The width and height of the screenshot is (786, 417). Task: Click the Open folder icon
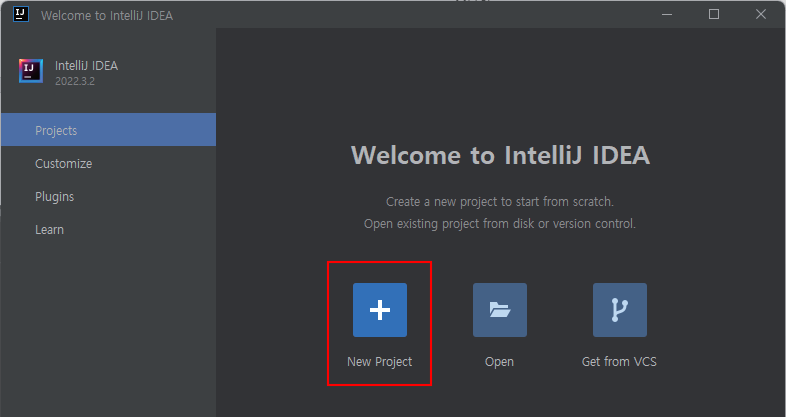click(x=500, y=310)
